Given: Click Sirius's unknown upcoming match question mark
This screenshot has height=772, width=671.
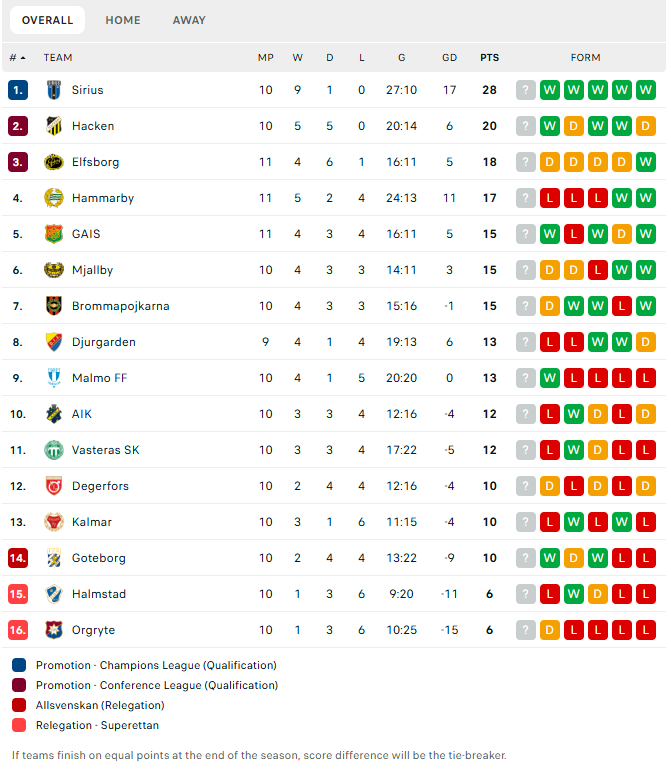Looking at the screenshot, I should click(x=526, y=90).
